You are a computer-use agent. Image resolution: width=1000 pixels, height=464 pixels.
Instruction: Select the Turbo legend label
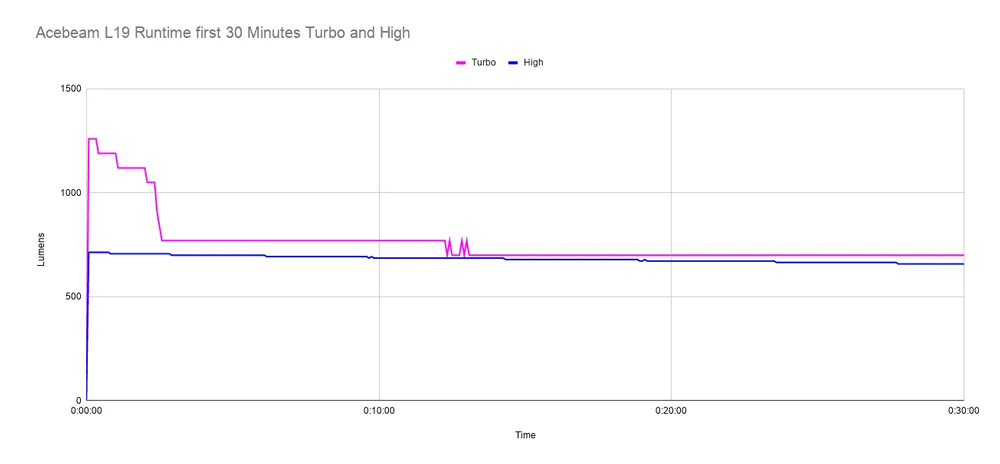(484, 62)
